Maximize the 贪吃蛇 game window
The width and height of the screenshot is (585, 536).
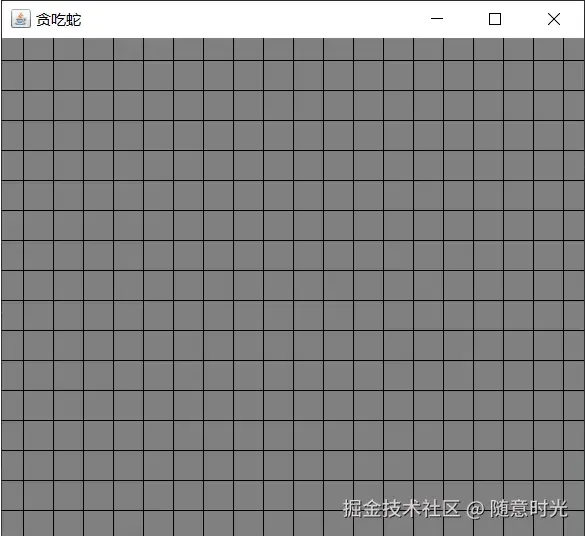click(x=495, y=19)
